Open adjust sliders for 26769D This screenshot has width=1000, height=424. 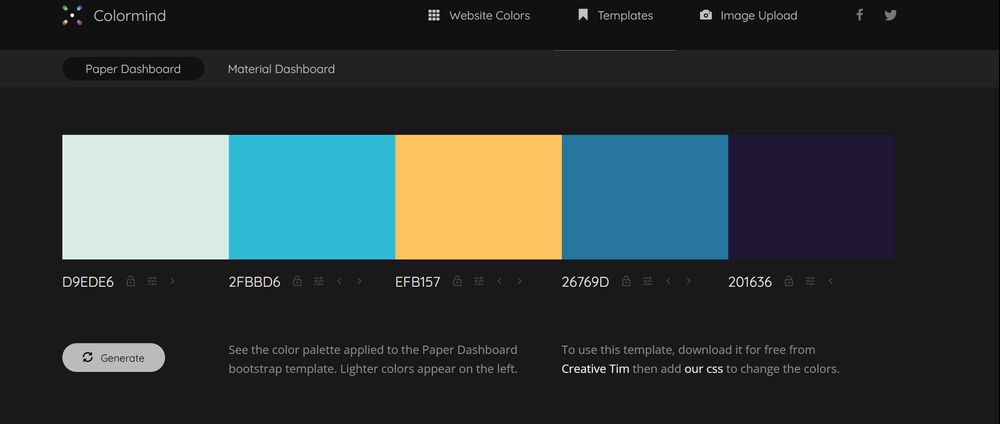click(x=647, y=281)
